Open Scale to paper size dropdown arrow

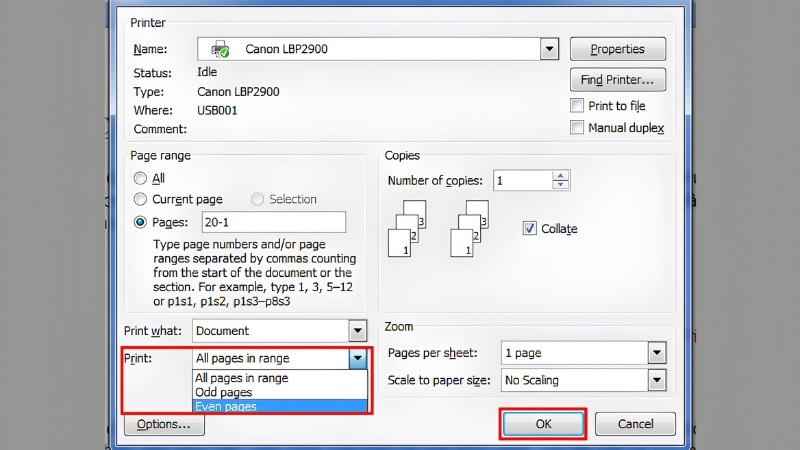point(657,380)
